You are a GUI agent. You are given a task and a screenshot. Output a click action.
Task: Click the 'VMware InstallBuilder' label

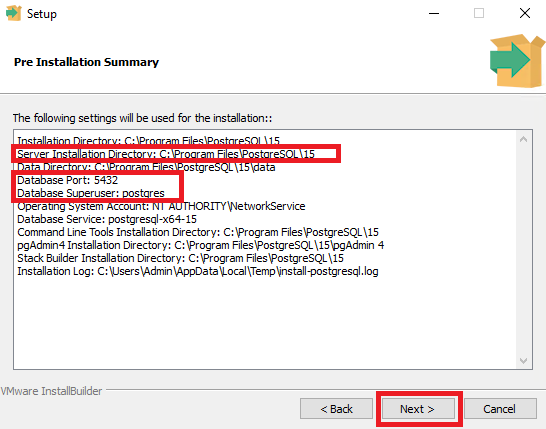pyautogui.click(x=51, y=391)
